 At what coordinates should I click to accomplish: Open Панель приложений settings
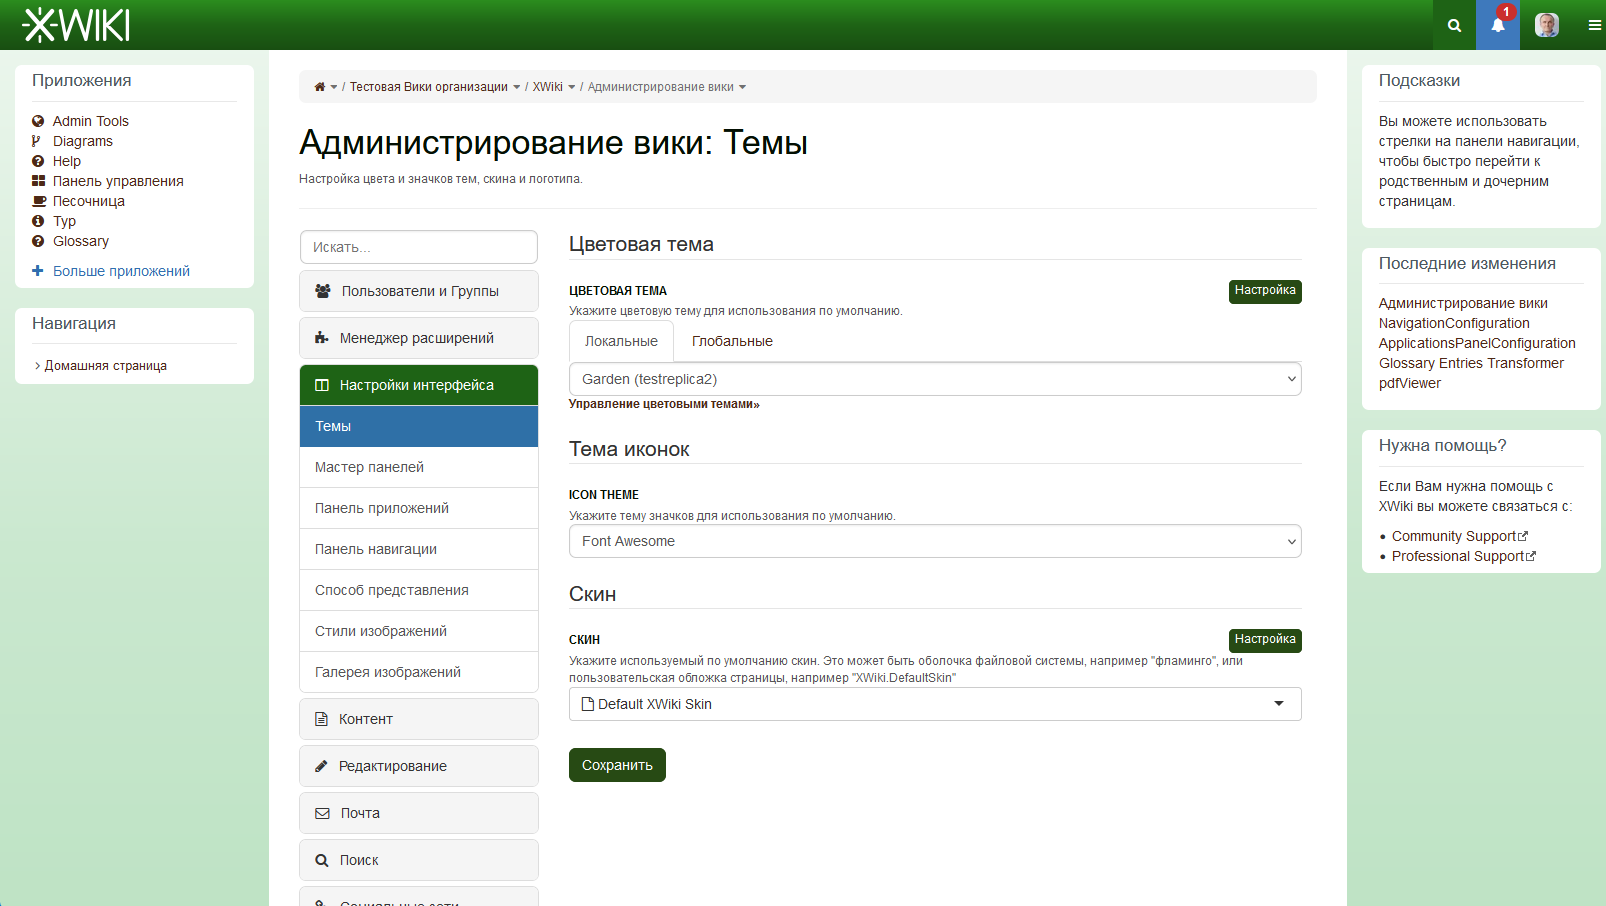coord(419,508)
